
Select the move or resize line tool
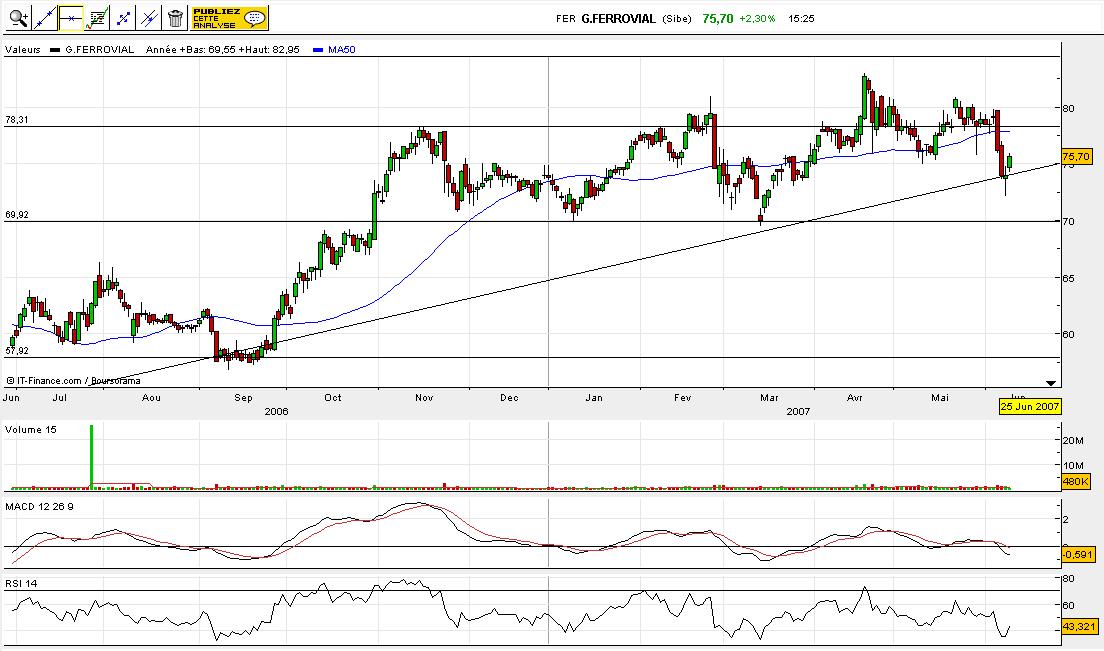123,18
